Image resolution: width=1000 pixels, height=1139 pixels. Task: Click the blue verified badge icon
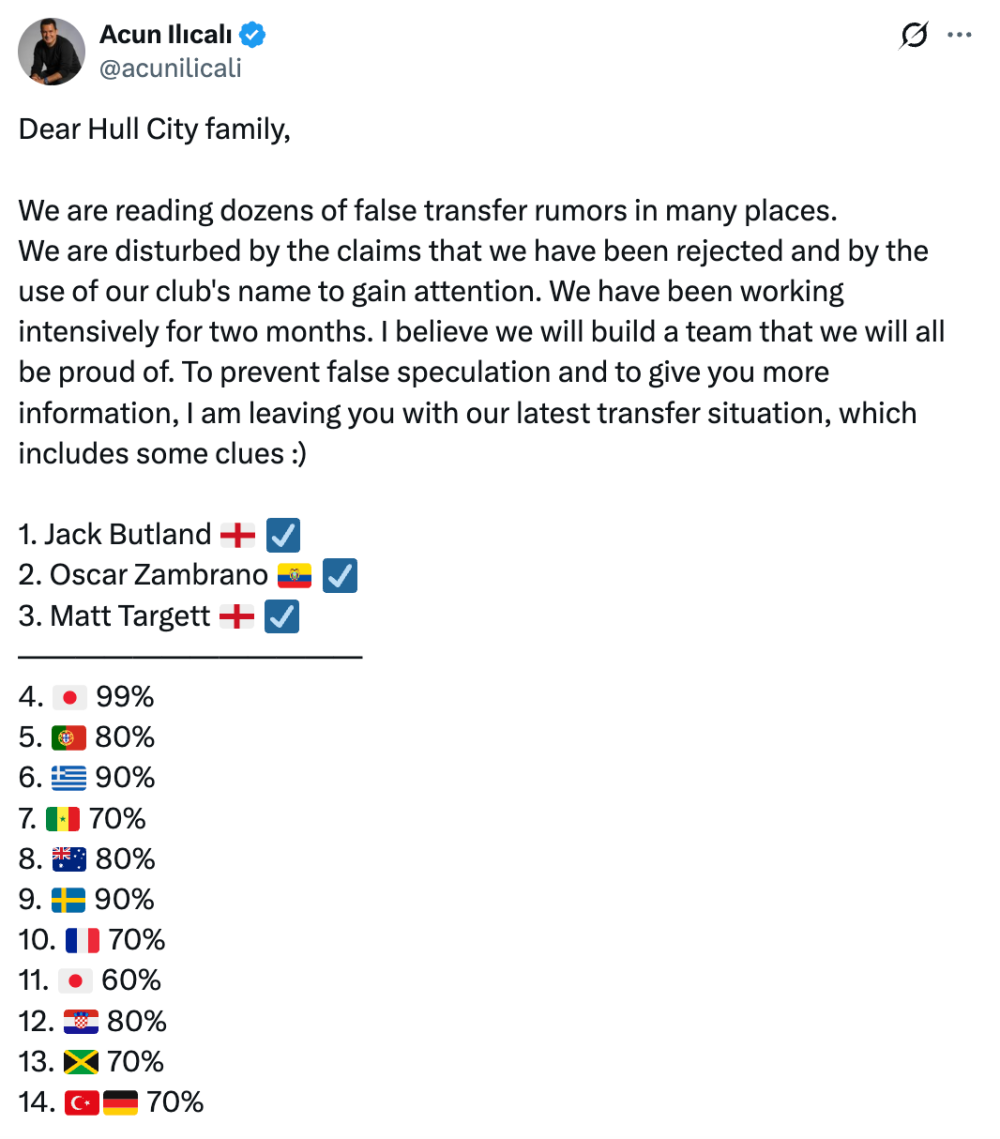tap(252, 34)
